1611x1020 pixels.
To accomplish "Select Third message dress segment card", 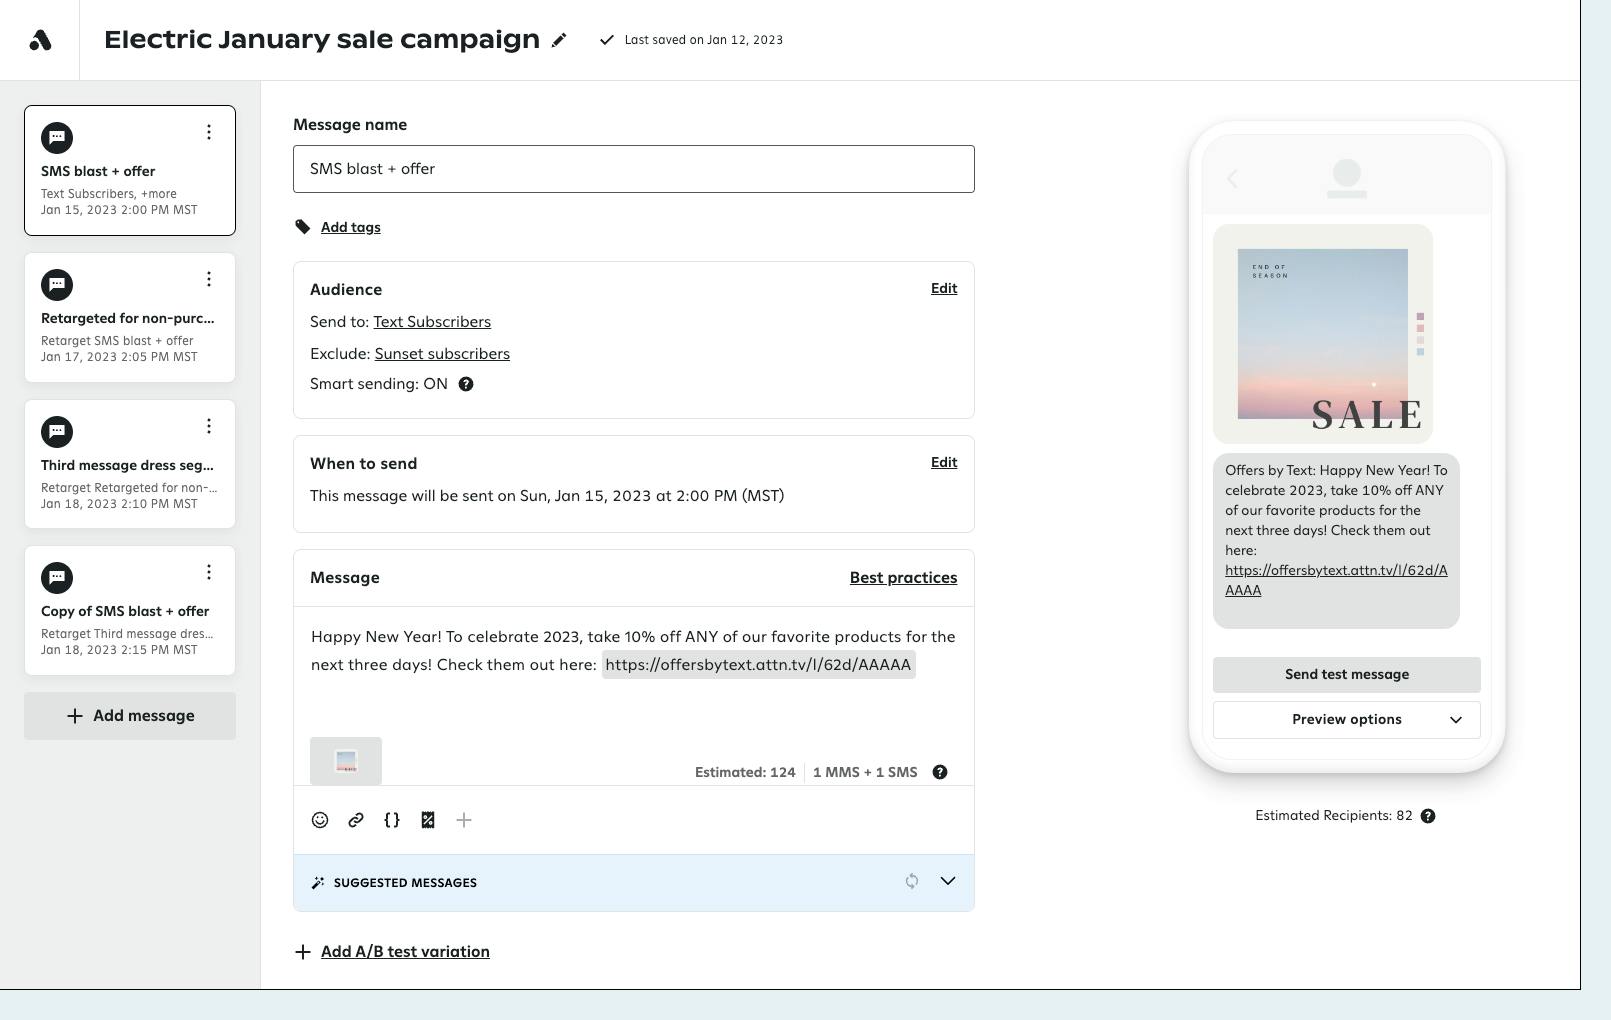I will 128,466.
